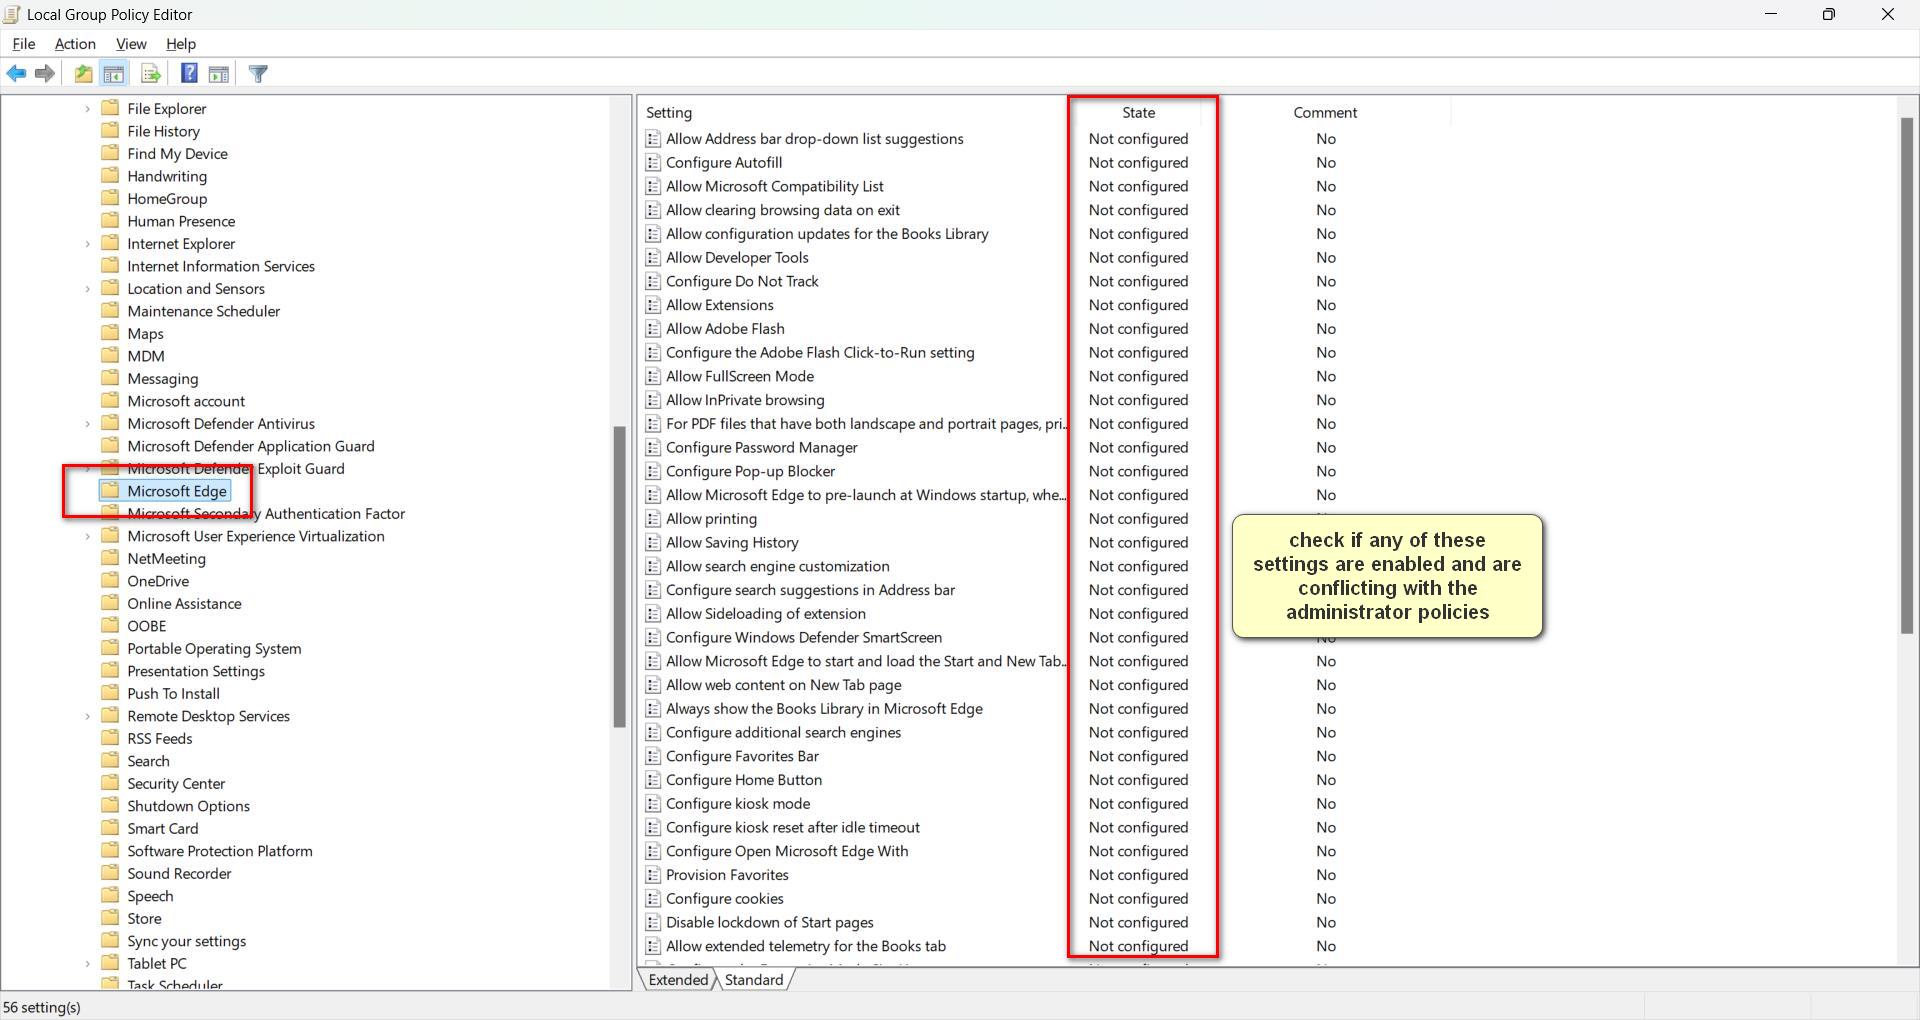This screenshot has width=1920, height=1020.
Task: Select the Microsoft Edge folder
Action: click(x=176, y=491)
